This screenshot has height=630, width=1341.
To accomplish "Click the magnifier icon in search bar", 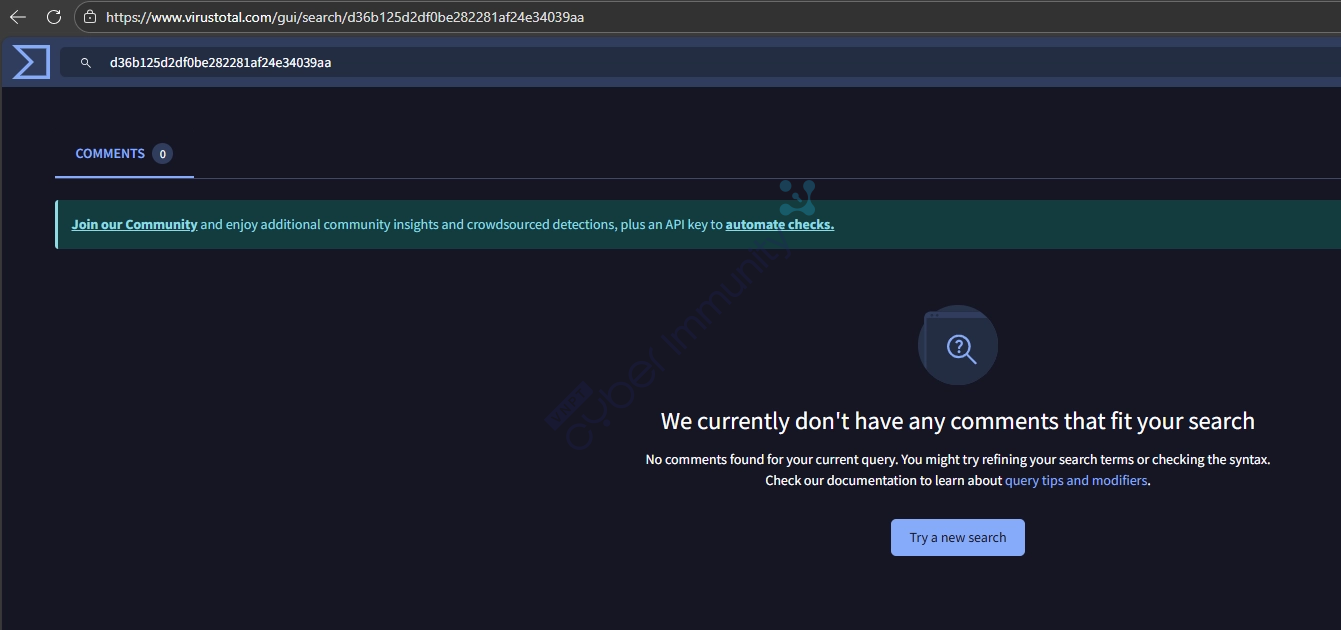I will click(86, 63).
